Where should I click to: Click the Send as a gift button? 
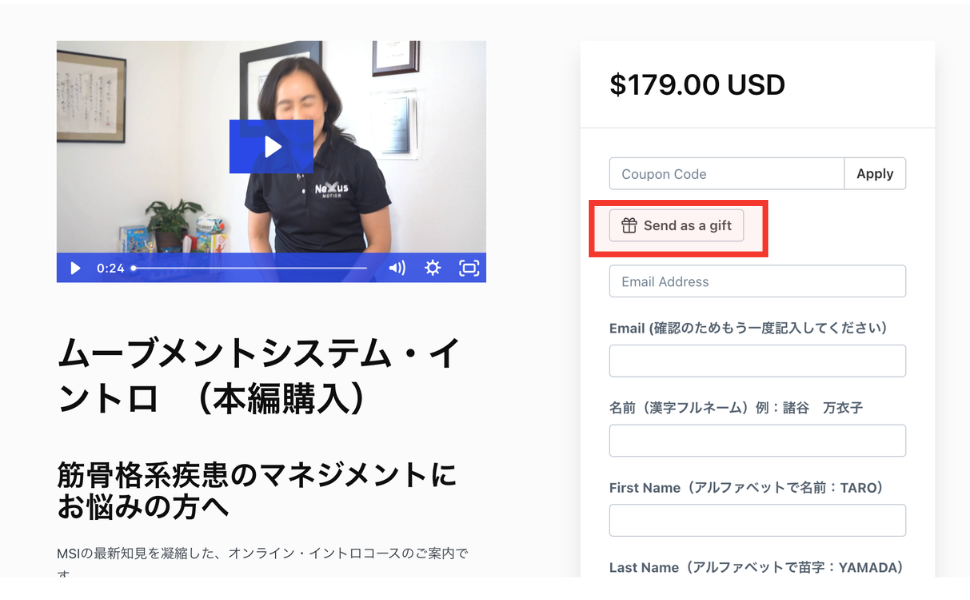[x=676, y=226]
